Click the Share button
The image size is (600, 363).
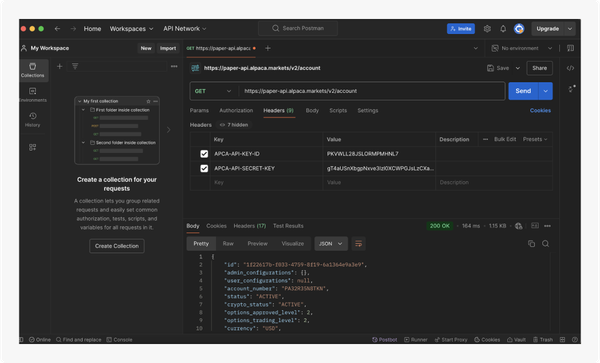pyautogui.click(x=540, y=68)
